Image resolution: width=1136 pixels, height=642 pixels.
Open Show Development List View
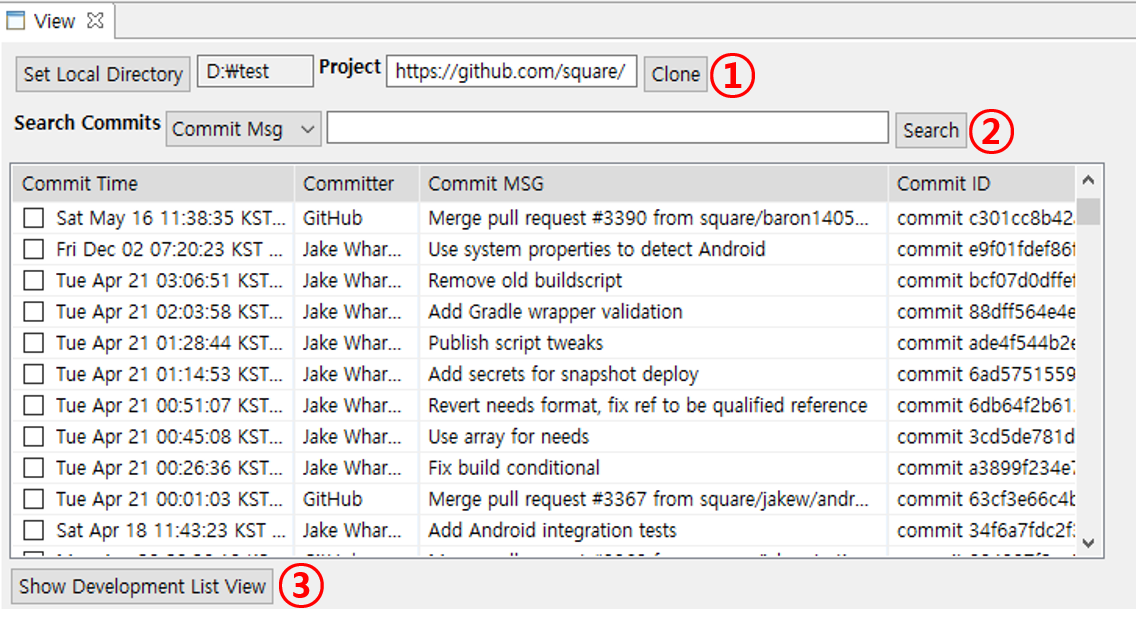142,586
